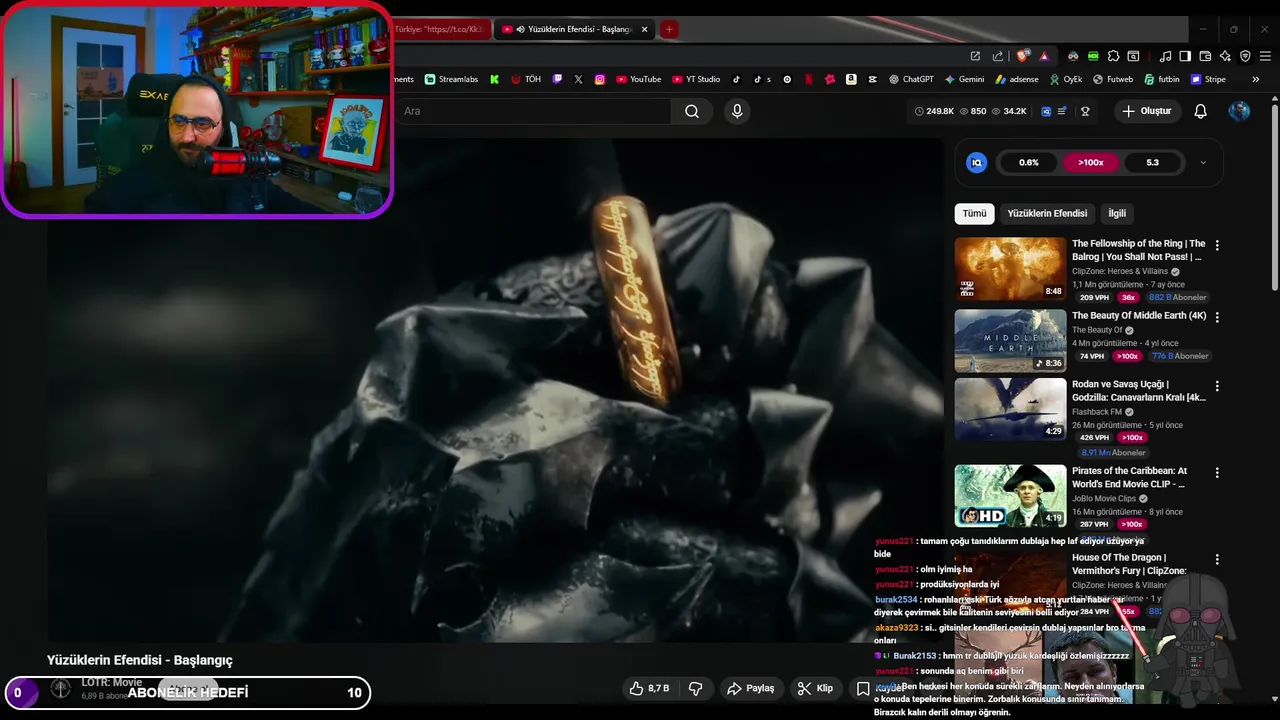The image size is (1280, 720).
Task: Open the futbin bookmark
Action: pos(1162,79)
